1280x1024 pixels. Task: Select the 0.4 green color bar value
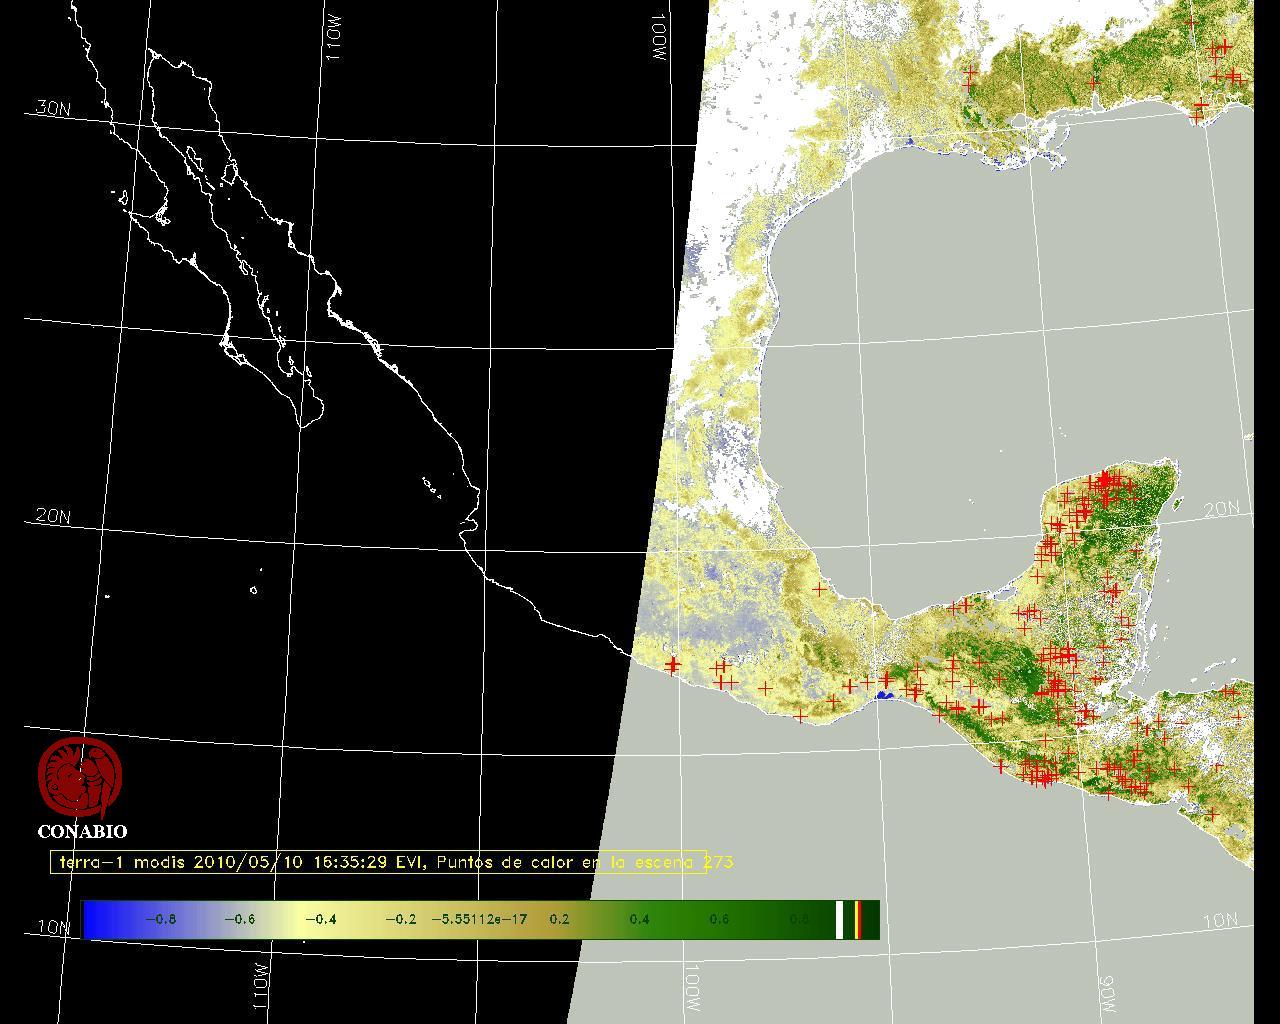click(639, 919)
